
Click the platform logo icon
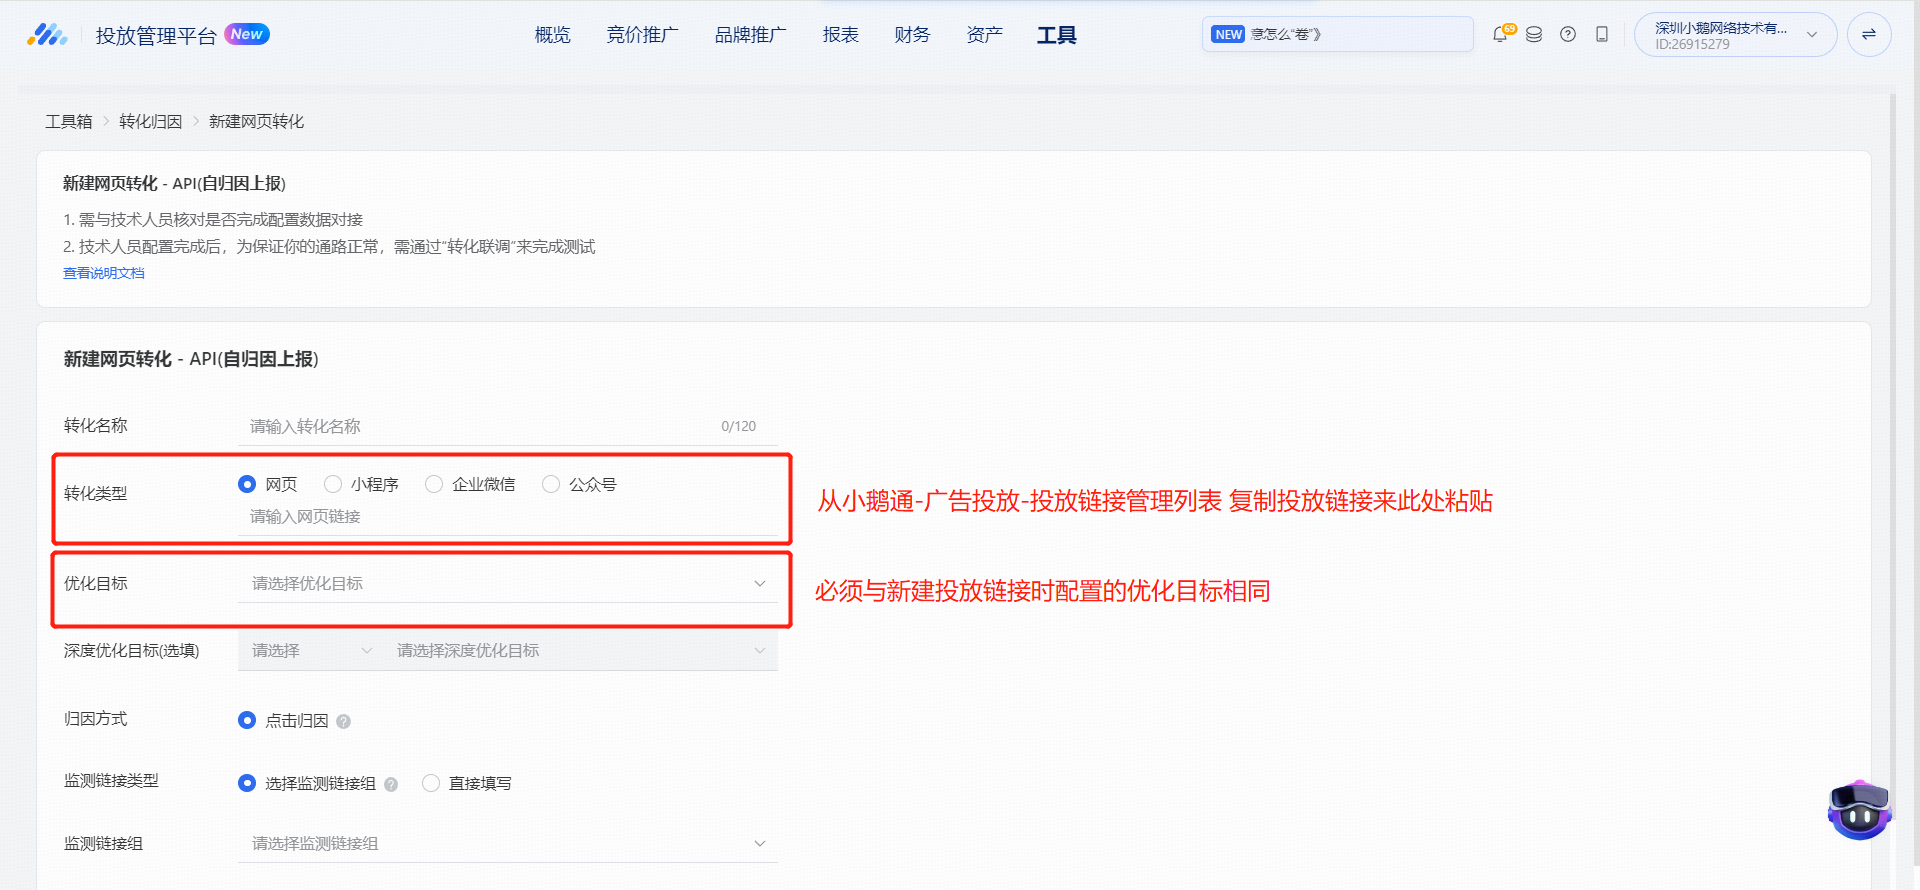coord(47,35)
